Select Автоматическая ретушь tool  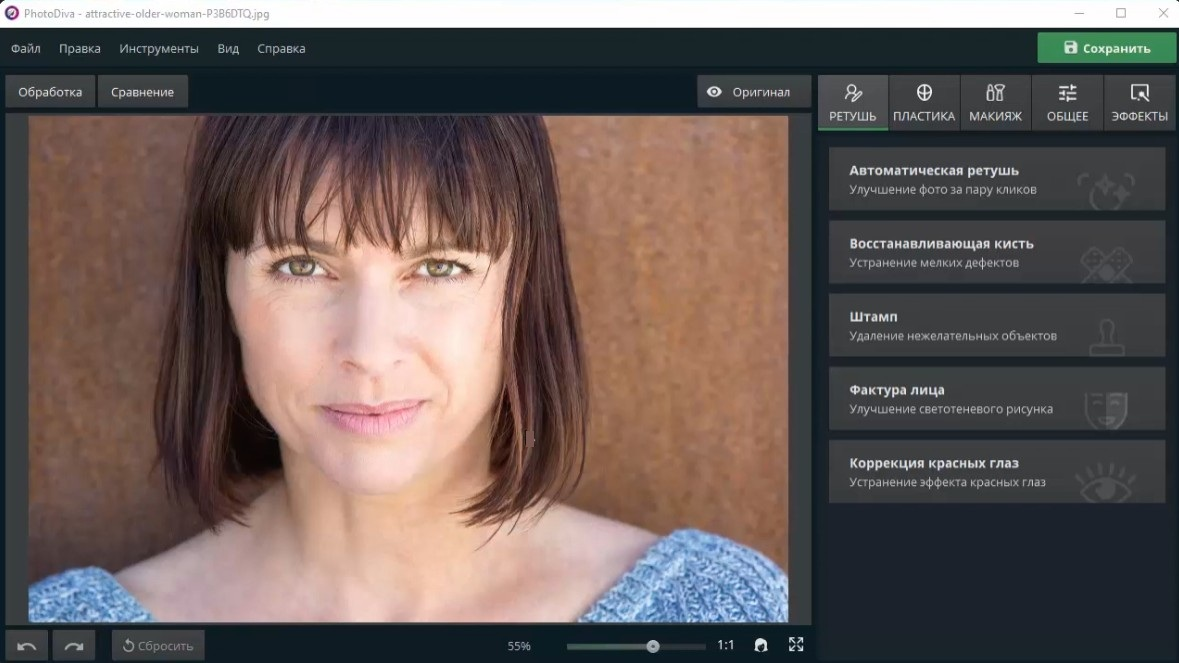[997, 179]
